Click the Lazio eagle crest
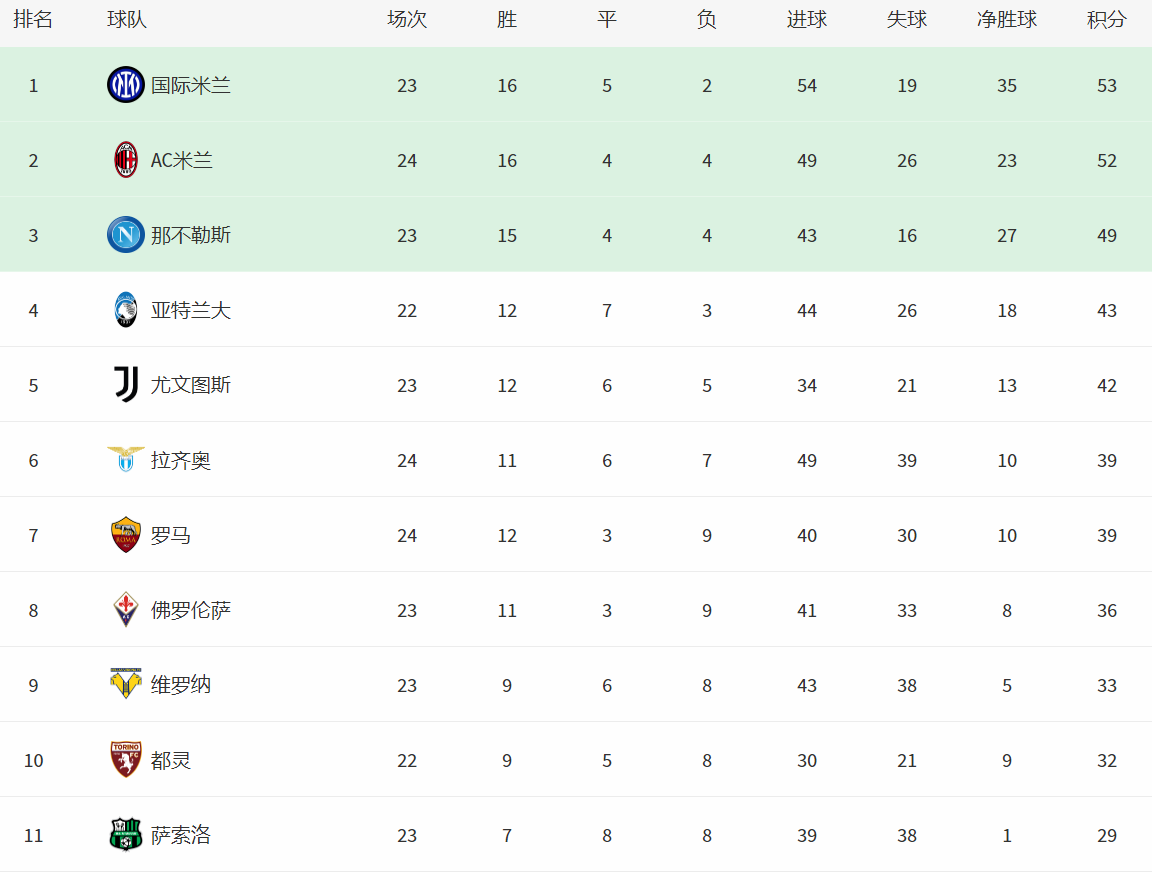The width and height of the screenshot is (1152, 872). click(x=126, y=460)
